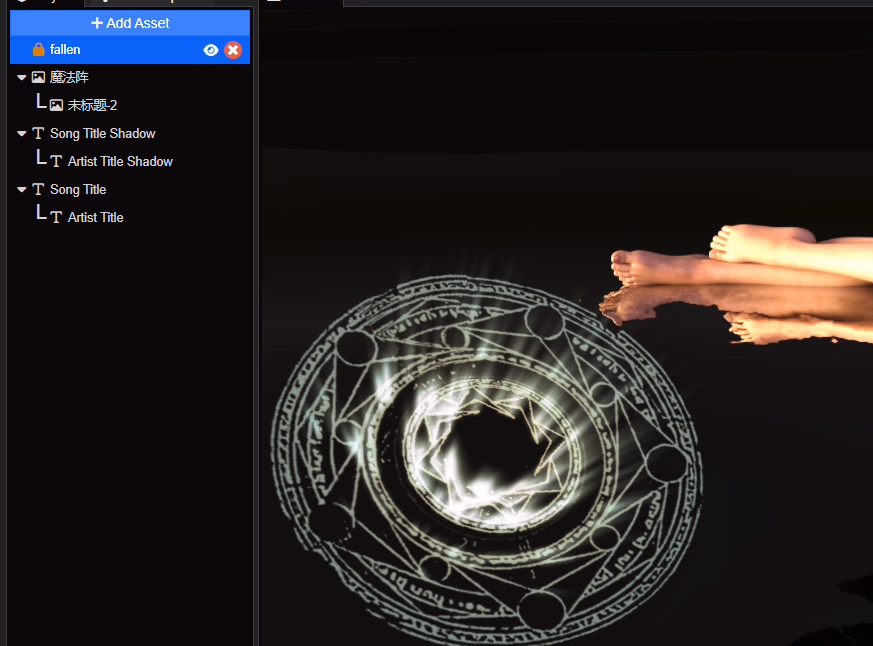Collapse the 魔法阵 layer group
This screenshot has height=646, width=873.
pos(22,77)
